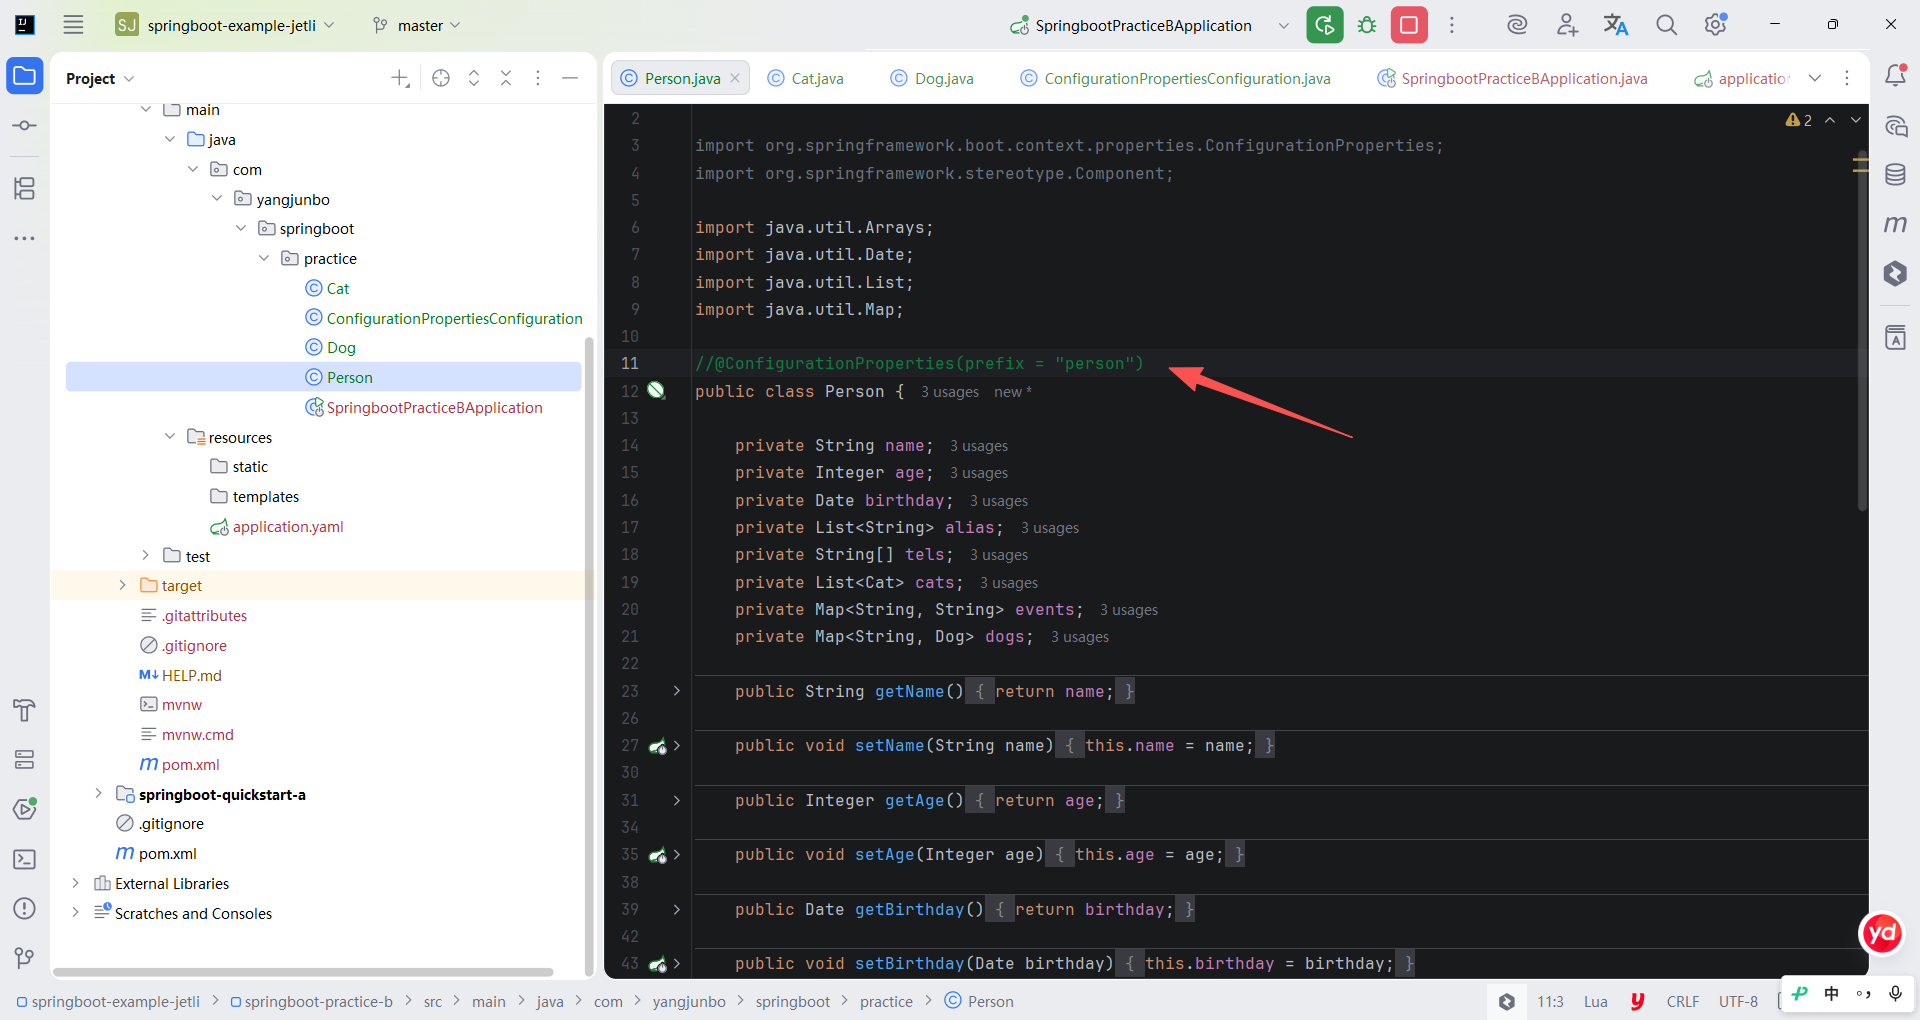Open the Commit tool window

25,125
